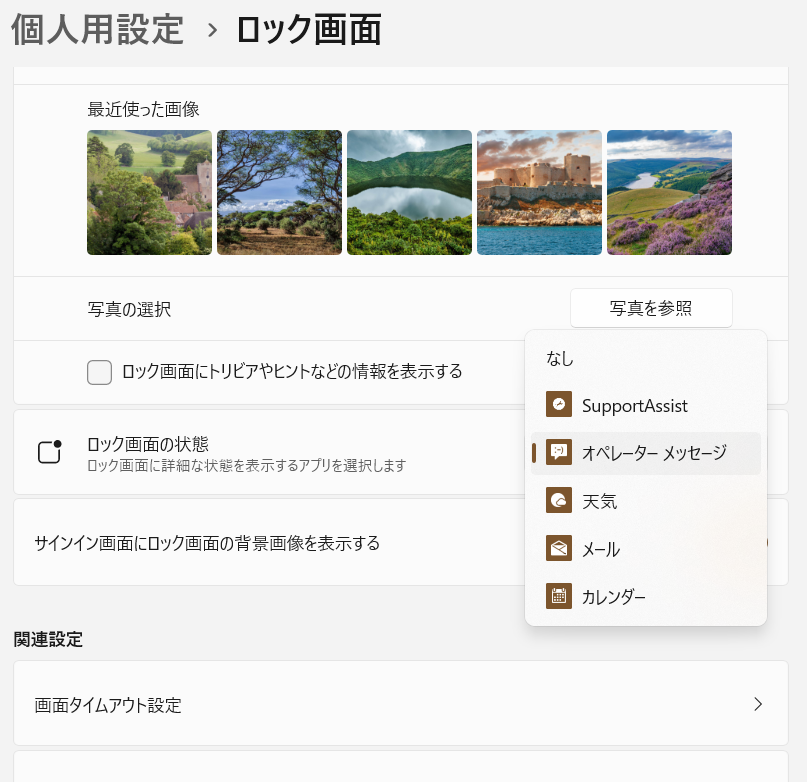Click the カレンダー calendar icon
Image resolution: width=807 pixels, height=782 pixels.
pyautogui.click(x=558, y=596)
